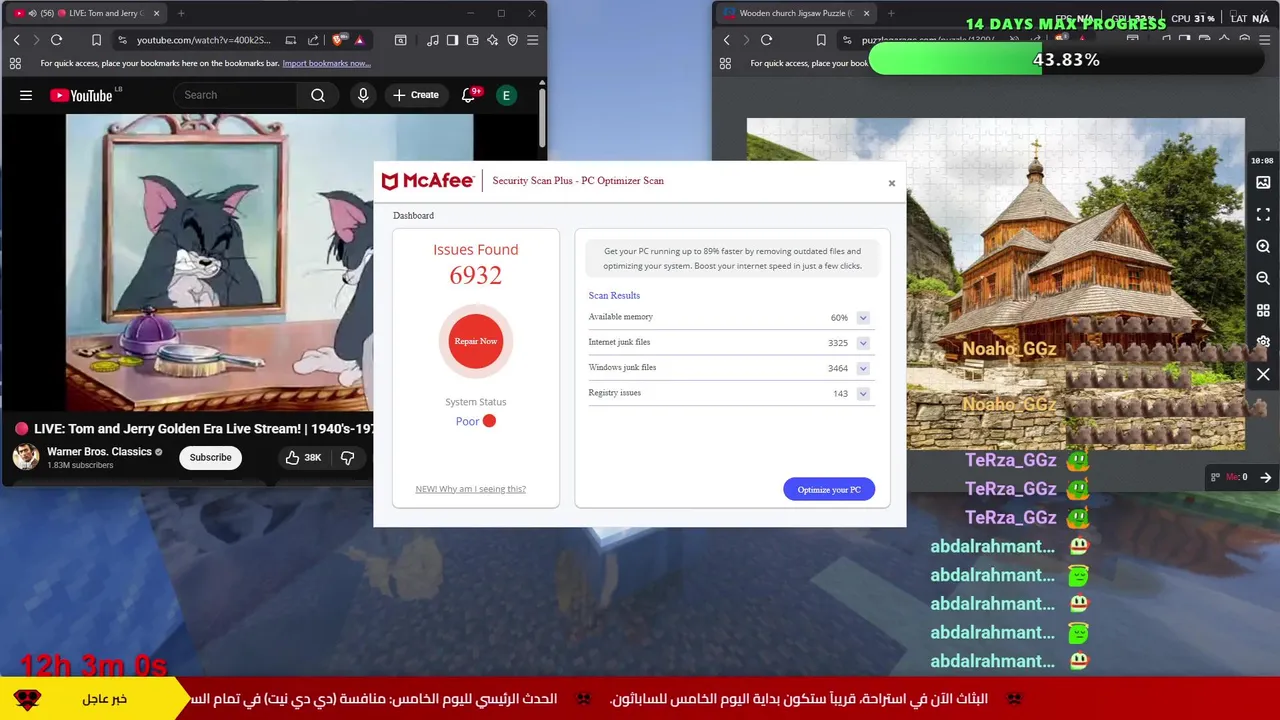Click the Issues Found count 6932
Screen dimensions: 1280x720
476,275
